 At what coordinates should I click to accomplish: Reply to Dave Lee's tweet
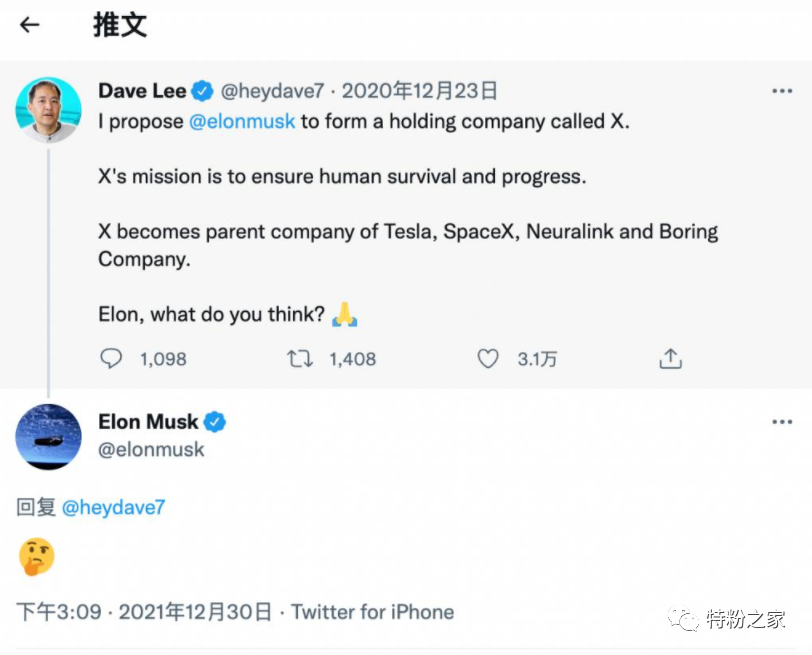click(112, 358)
